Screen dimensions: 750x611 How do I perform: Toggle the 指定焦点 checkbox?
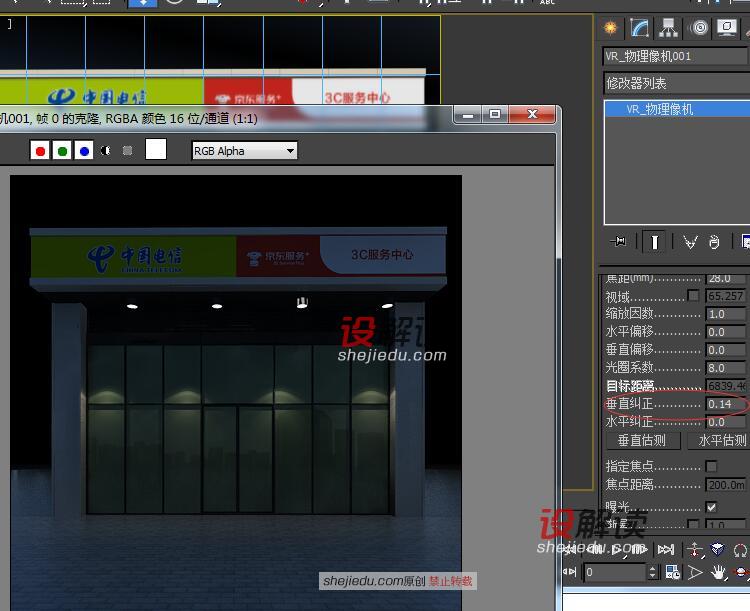tap(711, 466)
